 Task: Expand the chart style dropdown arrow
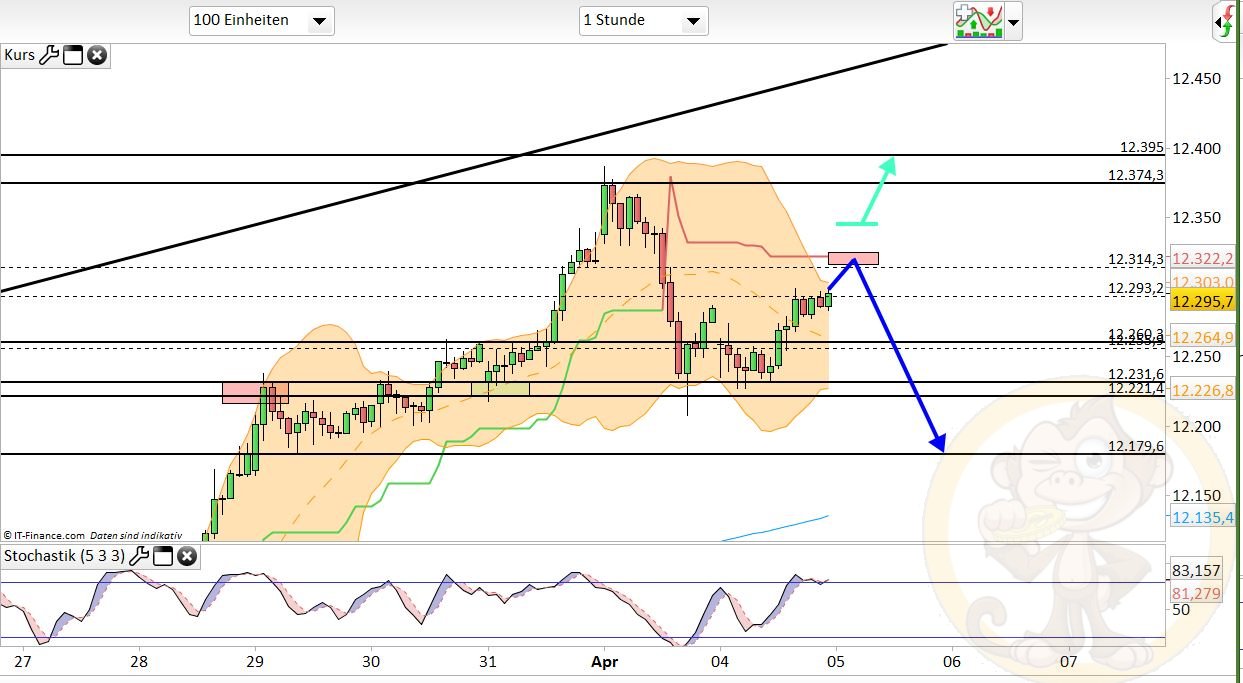pyautogui.click(x=1013, y=22)
